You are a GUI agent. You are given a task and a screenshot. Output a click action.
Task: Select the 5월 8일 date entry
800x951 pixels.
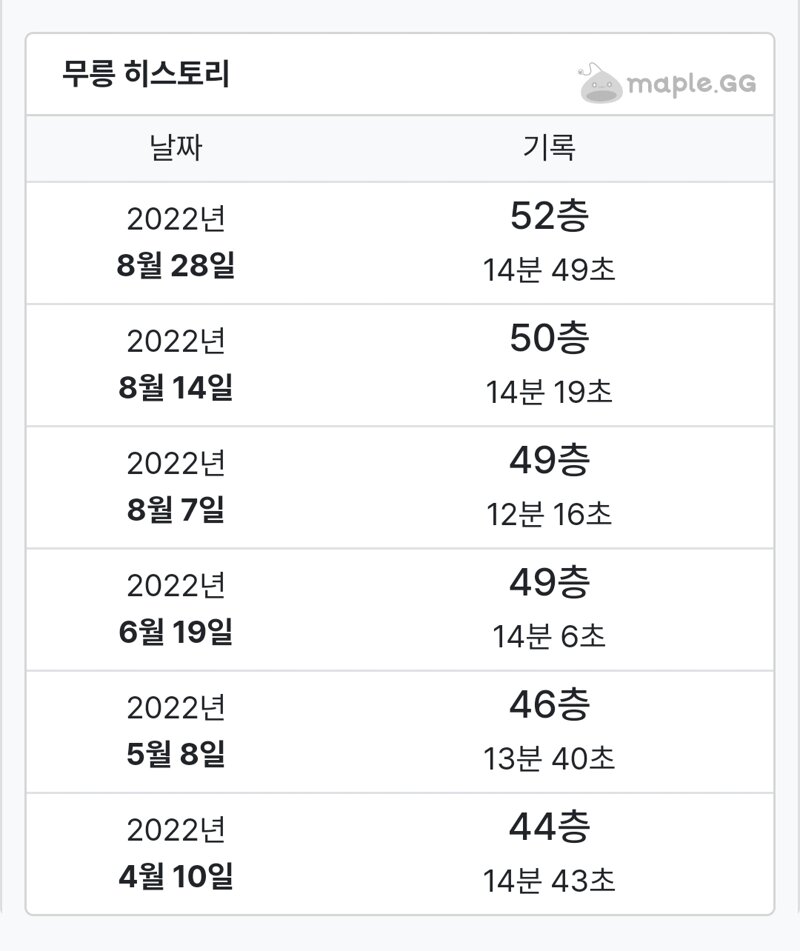176,753
